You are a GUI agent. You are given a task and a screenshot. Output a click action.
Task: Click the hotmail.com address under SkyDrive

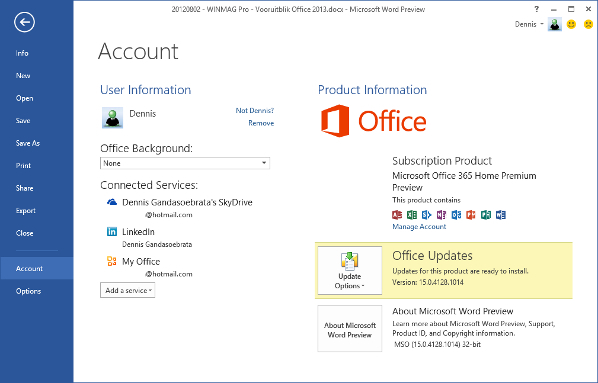click(169, 215)
